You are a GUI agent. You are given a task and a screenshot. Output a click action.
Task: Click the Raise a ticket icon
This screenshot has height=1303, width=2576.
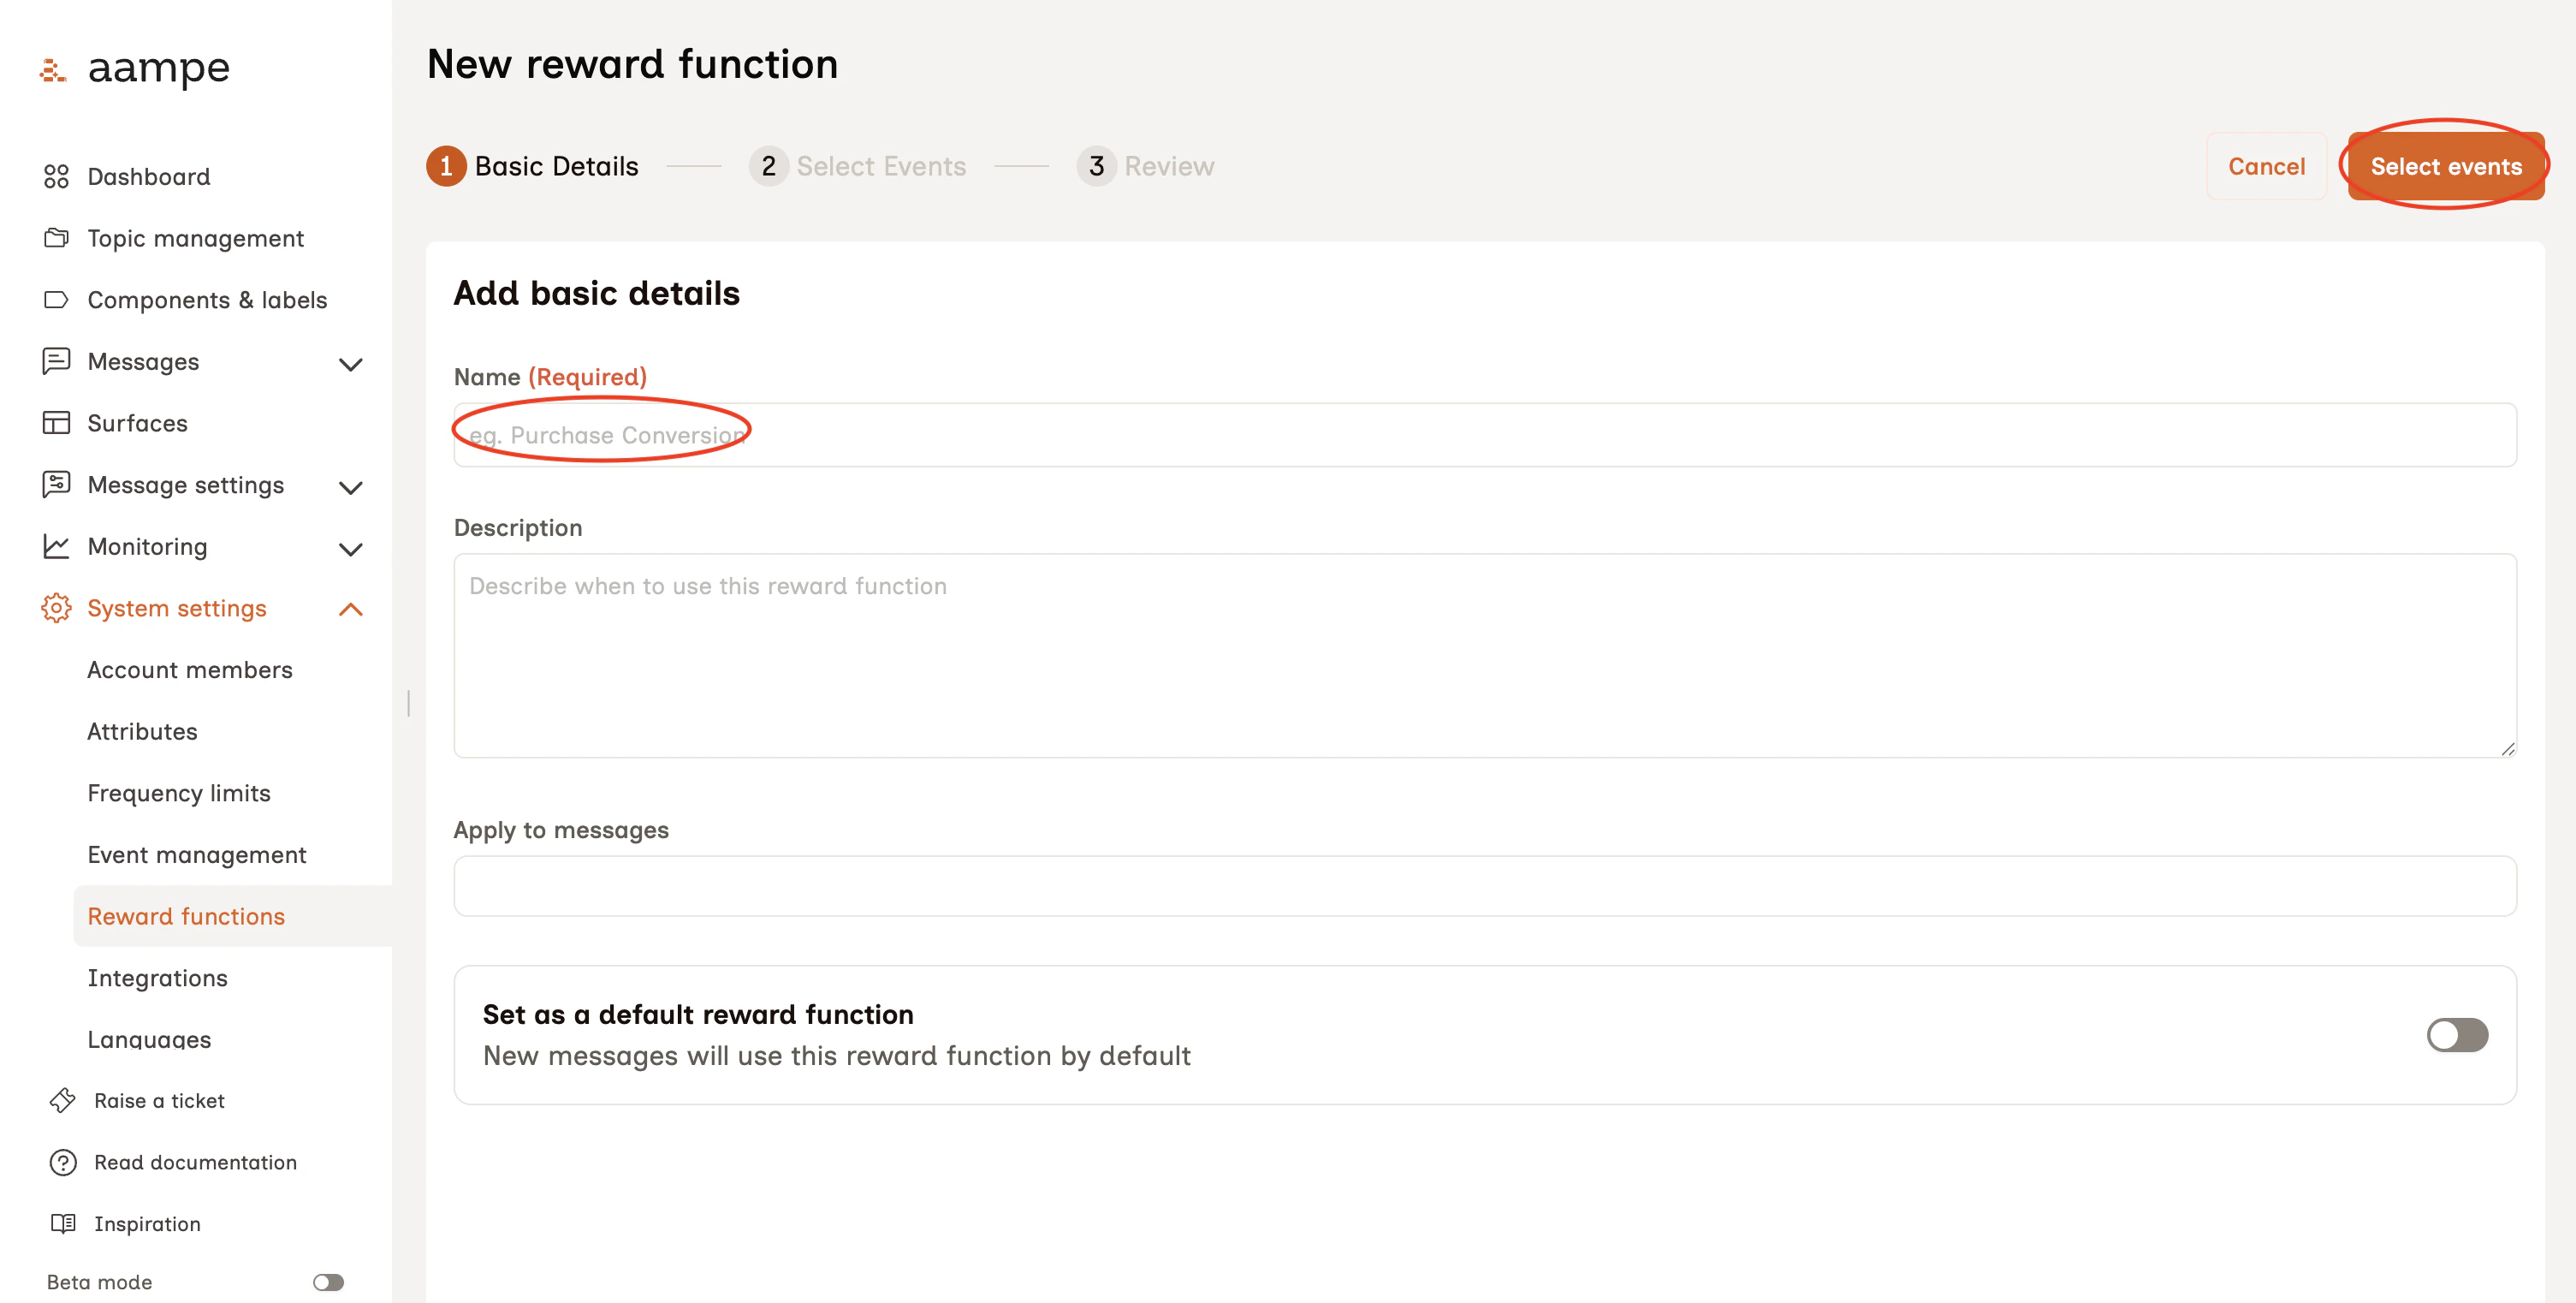click(x=63, y=1100)
